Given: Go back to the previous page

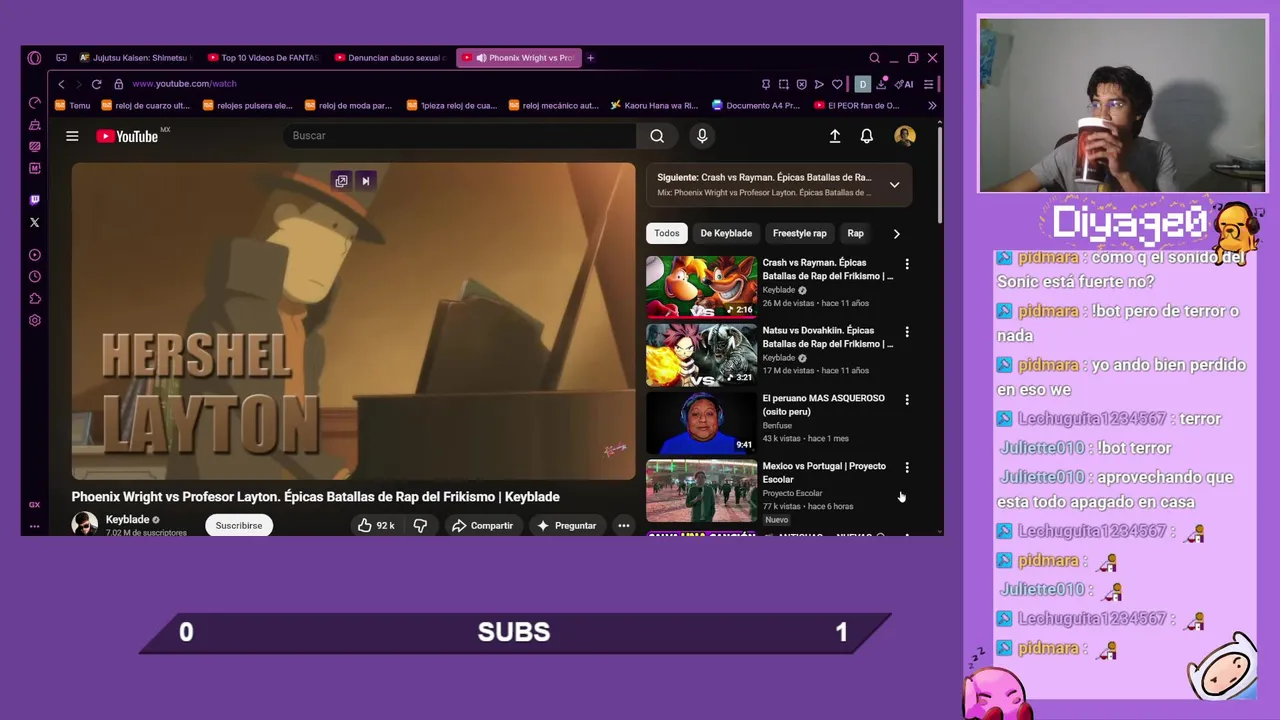Looking at the screenshot, I should [x=61, y=84].
